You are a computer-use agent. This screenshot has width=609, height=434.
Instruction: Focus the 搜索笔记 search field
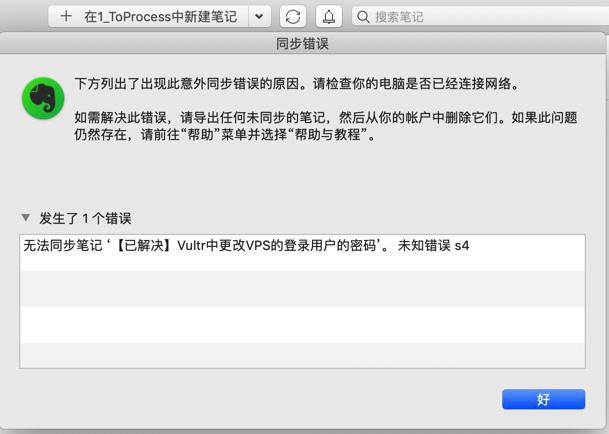[x=480, y=17]
